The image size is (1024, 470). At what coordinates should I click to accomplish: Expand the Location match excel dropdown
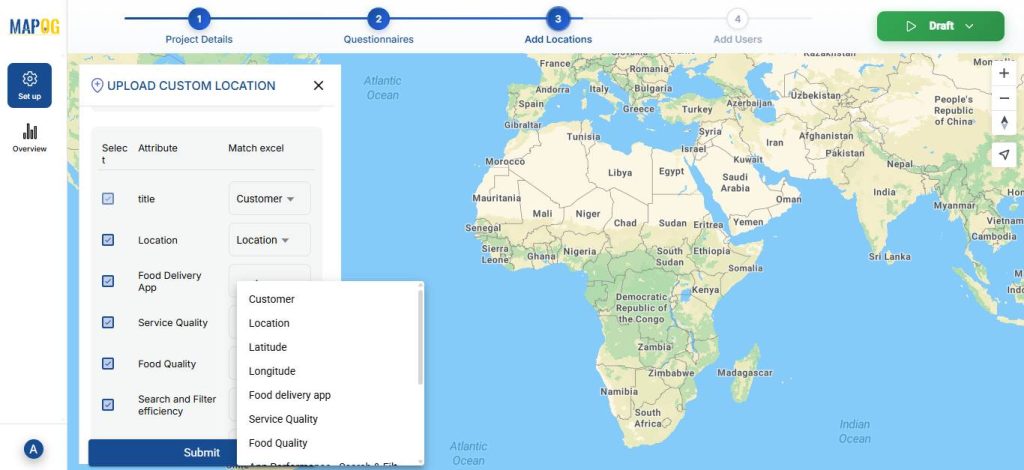coord(269,240)
